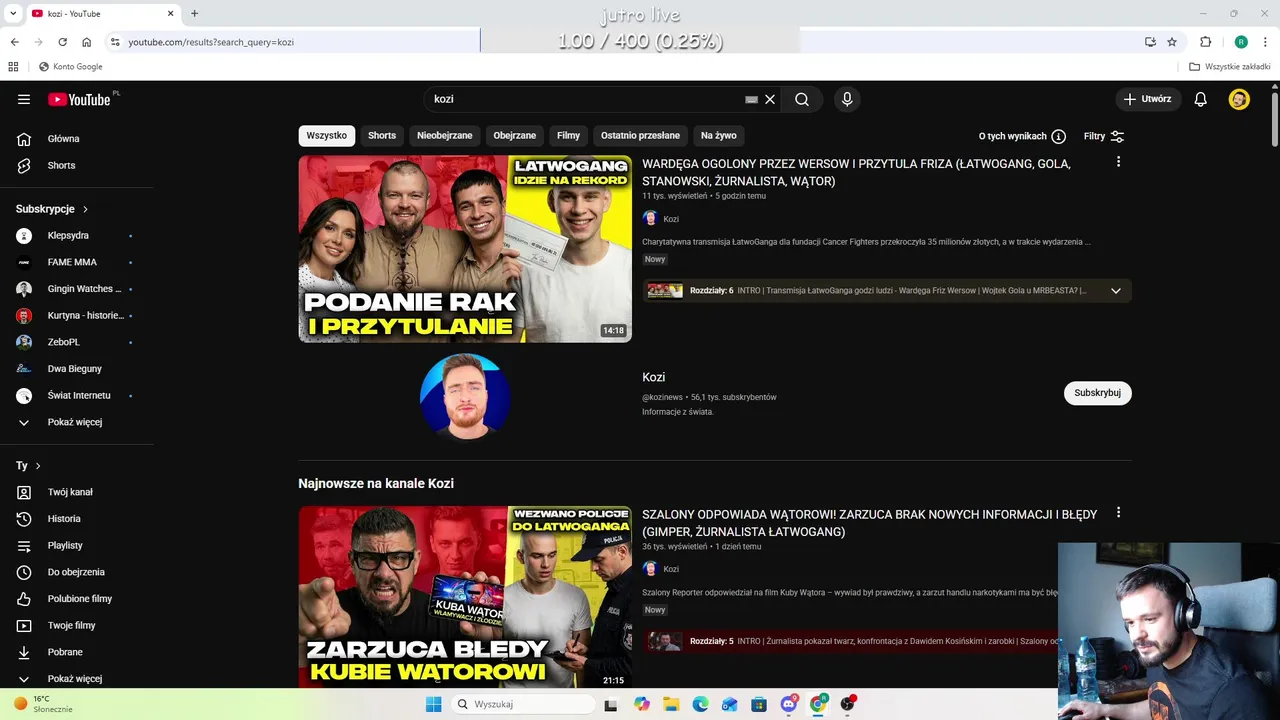Click Kozi channel name under SZALONY video

pyautogui.click(x=671, y=569)
